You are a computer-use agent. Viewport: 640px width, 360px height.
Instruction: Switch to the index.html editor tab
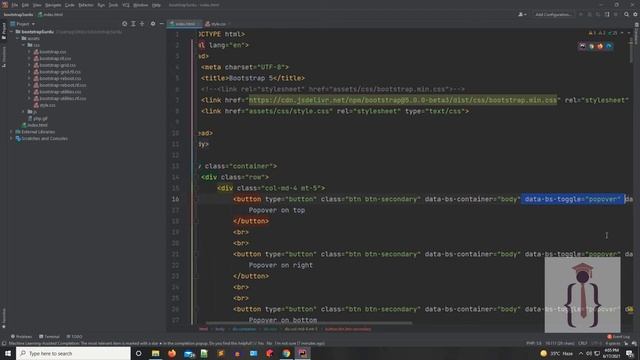tap(183, 24)
